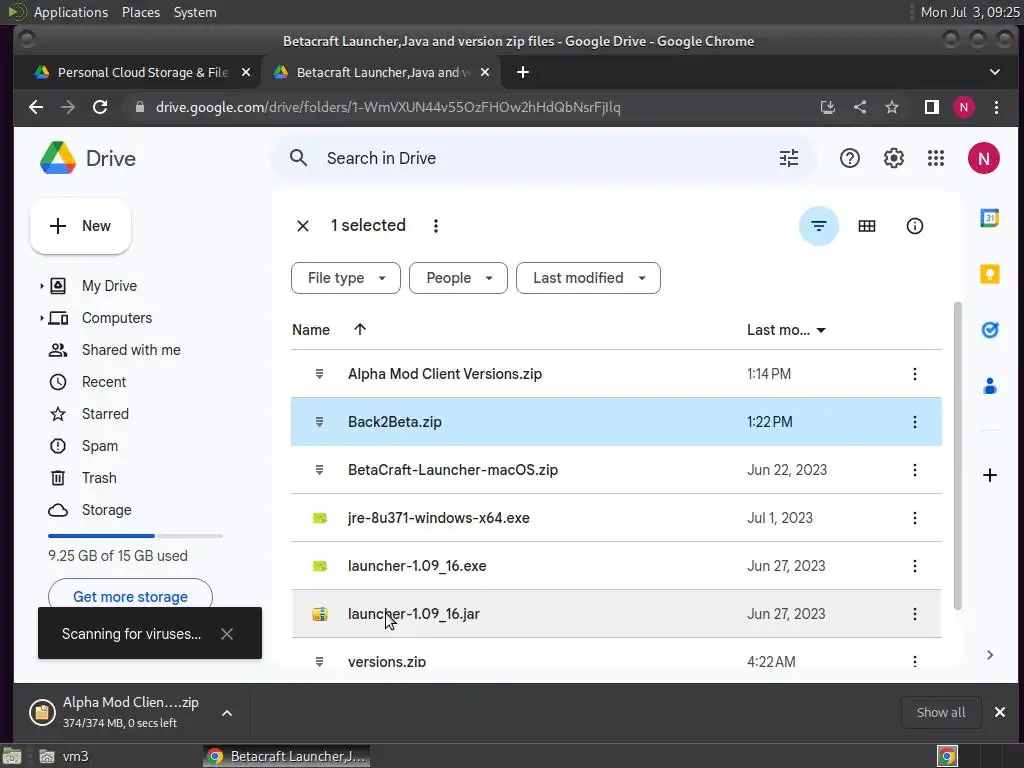This screenshot has height=768, width=1024.
Task: Reverse the Name sort direction arrow
Action: 360,329
